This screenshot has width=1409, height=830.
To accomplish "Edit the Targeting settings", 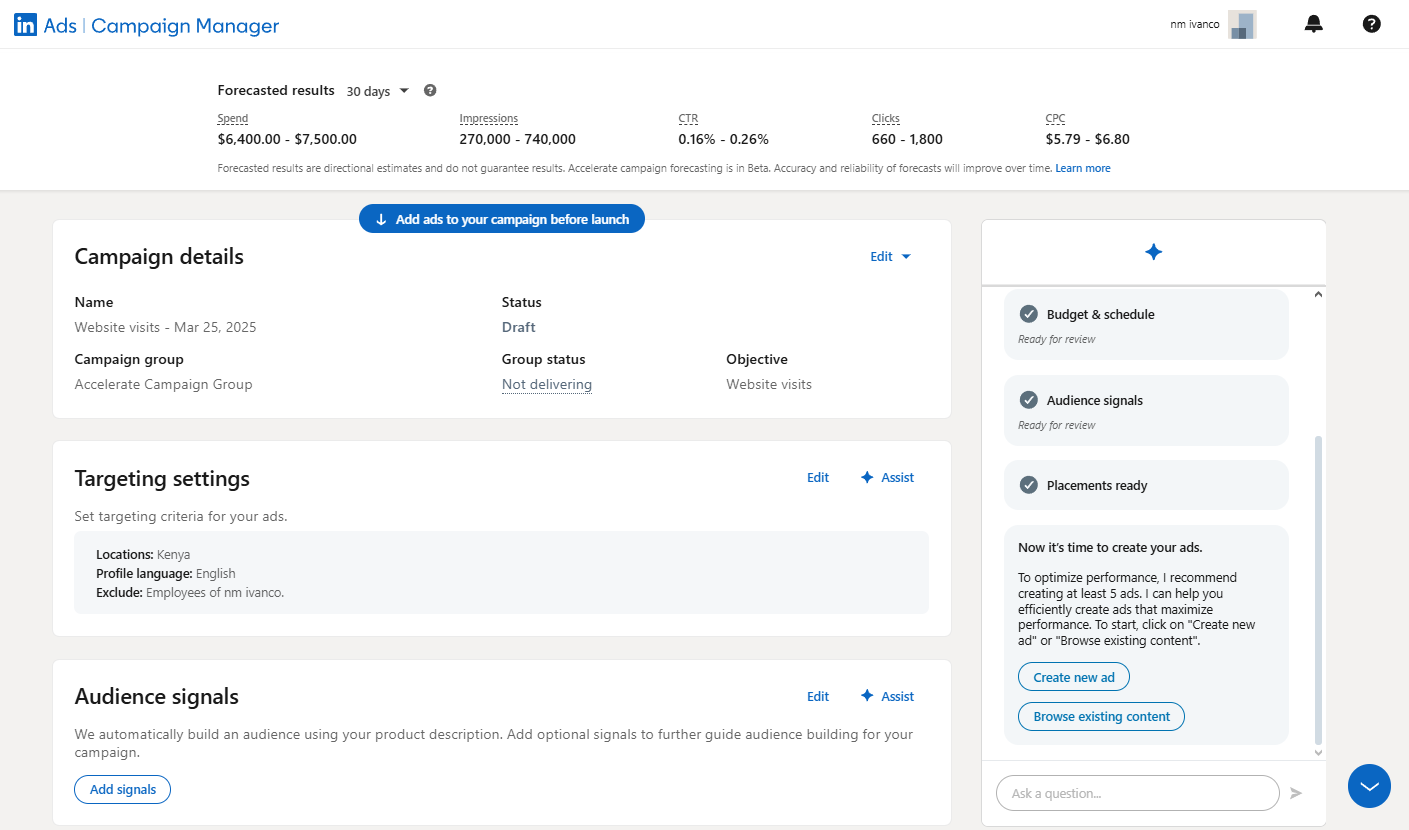I will [818, 478].
